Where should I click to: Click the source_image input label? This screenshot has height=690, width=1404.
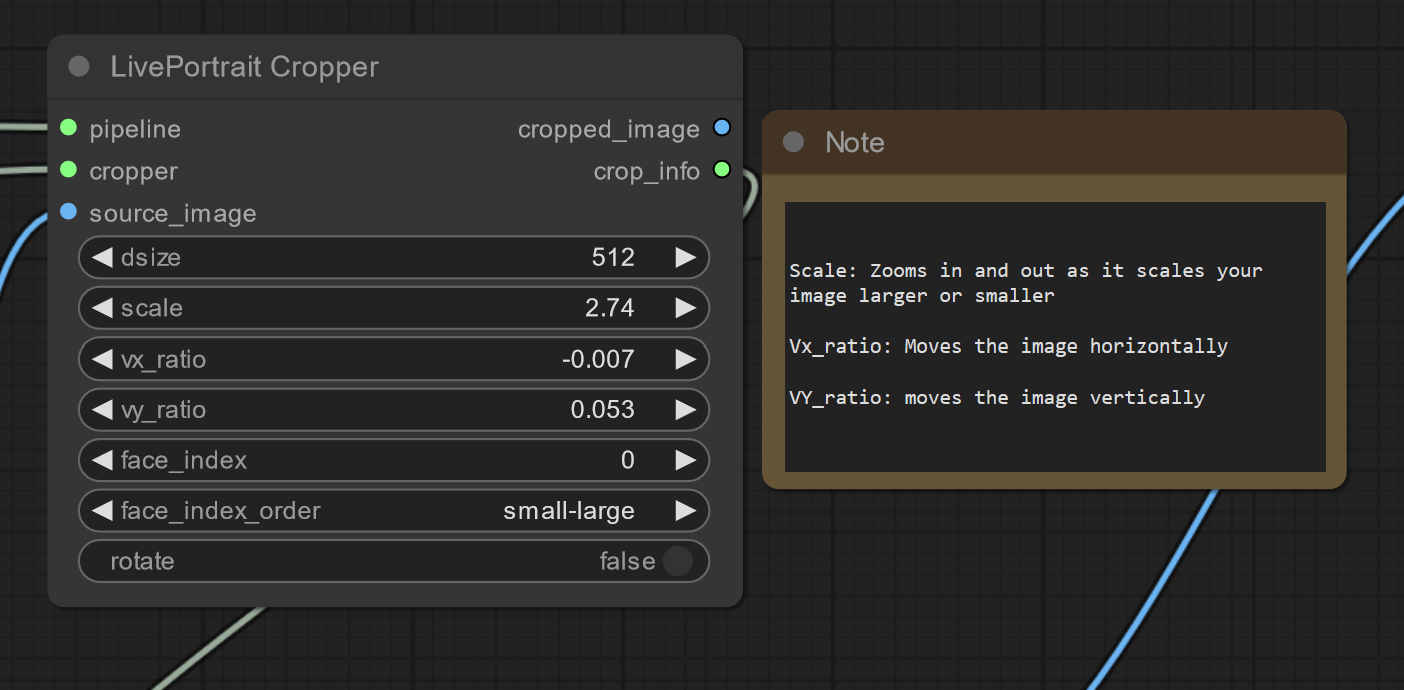click(x=173, y=213)
